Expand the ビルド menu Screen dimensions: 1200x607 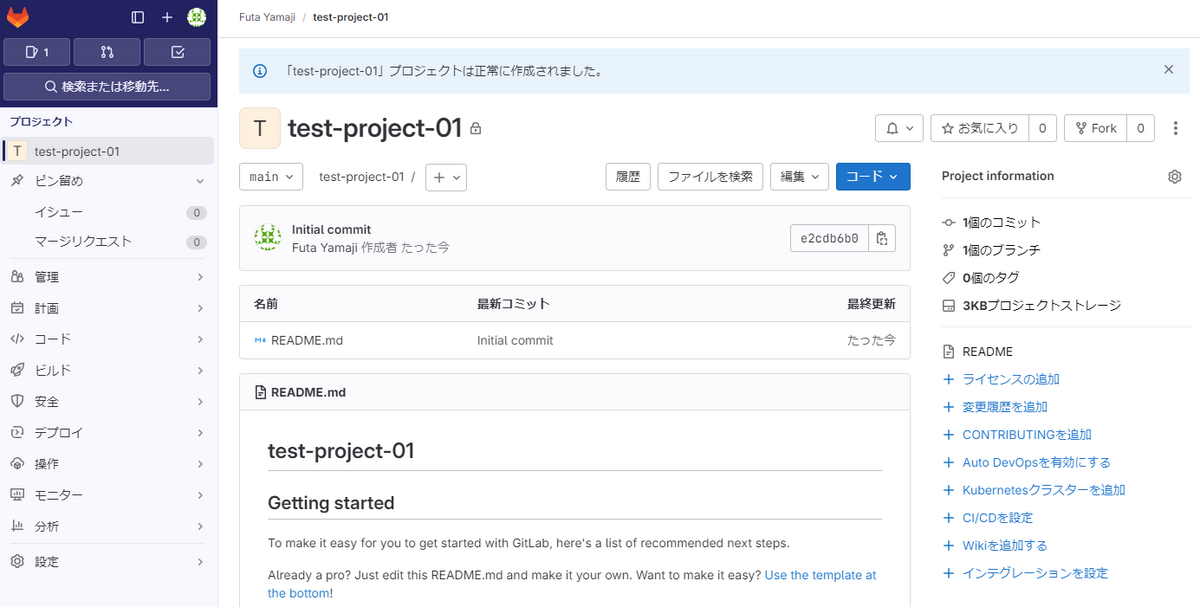(108, 370)
